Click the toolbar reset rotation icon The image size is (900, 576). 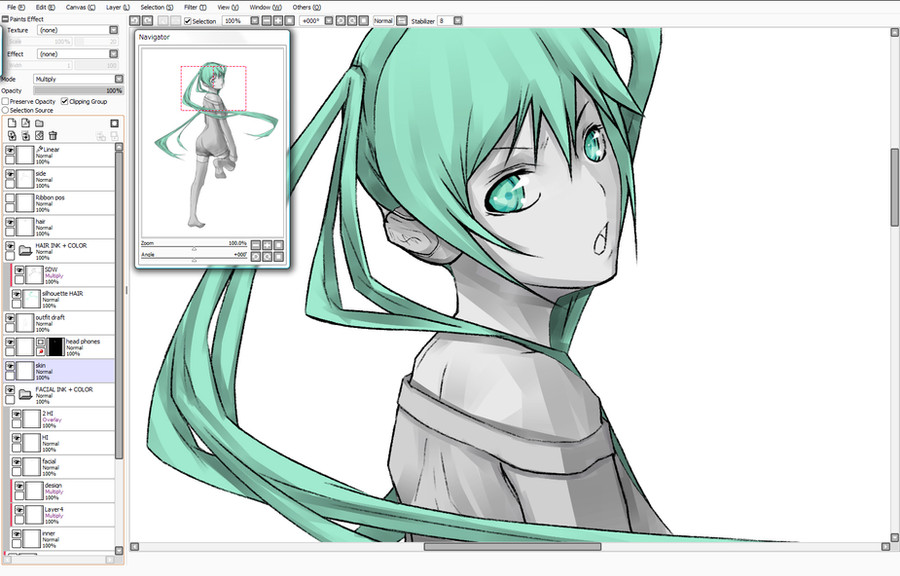pos(363,21)
